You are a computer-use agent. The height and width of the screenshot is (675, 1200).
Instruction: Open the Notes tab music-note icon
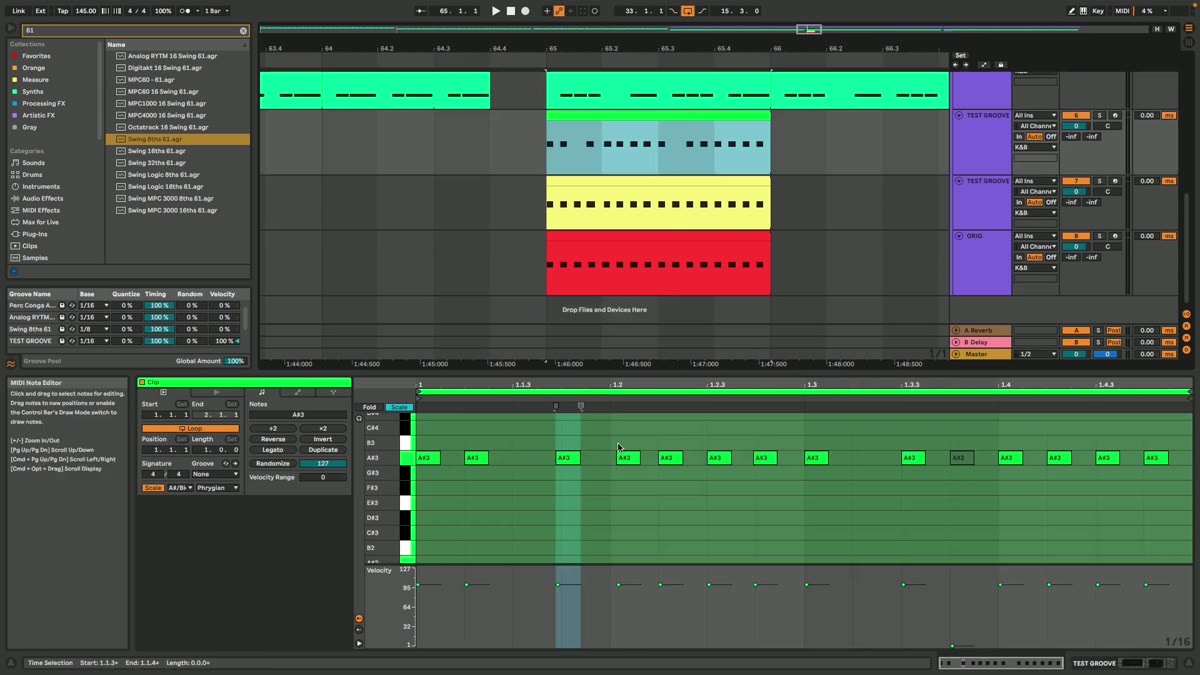click(x=261, y=392)
